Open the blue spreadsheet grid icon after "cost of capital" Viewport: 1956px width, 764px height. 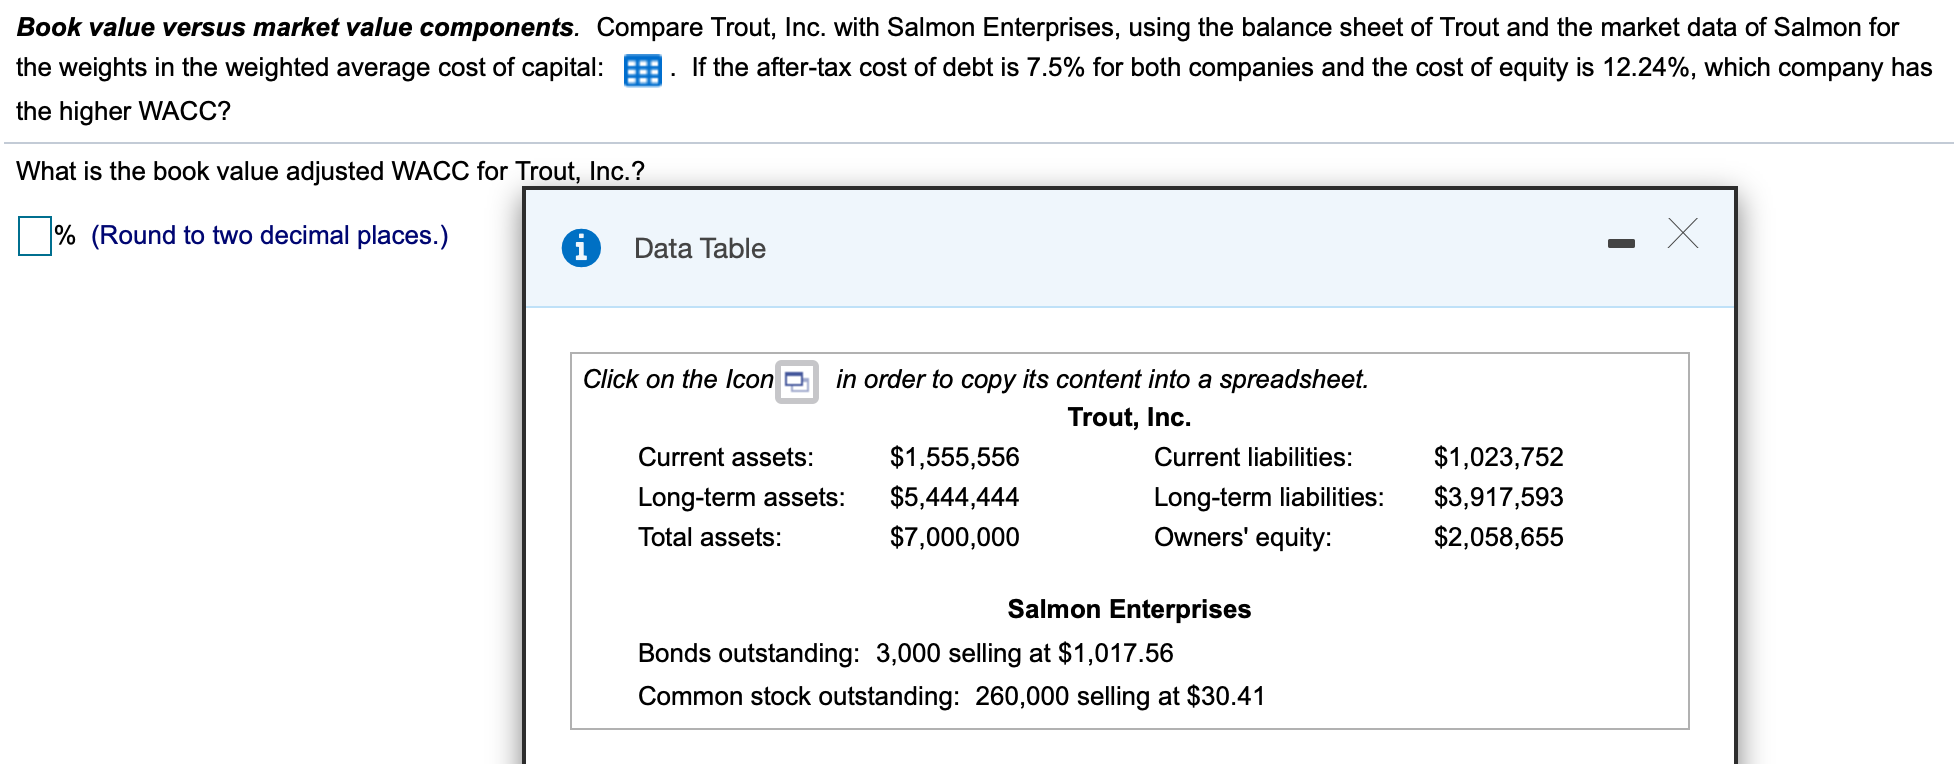(x=643, y=69)
